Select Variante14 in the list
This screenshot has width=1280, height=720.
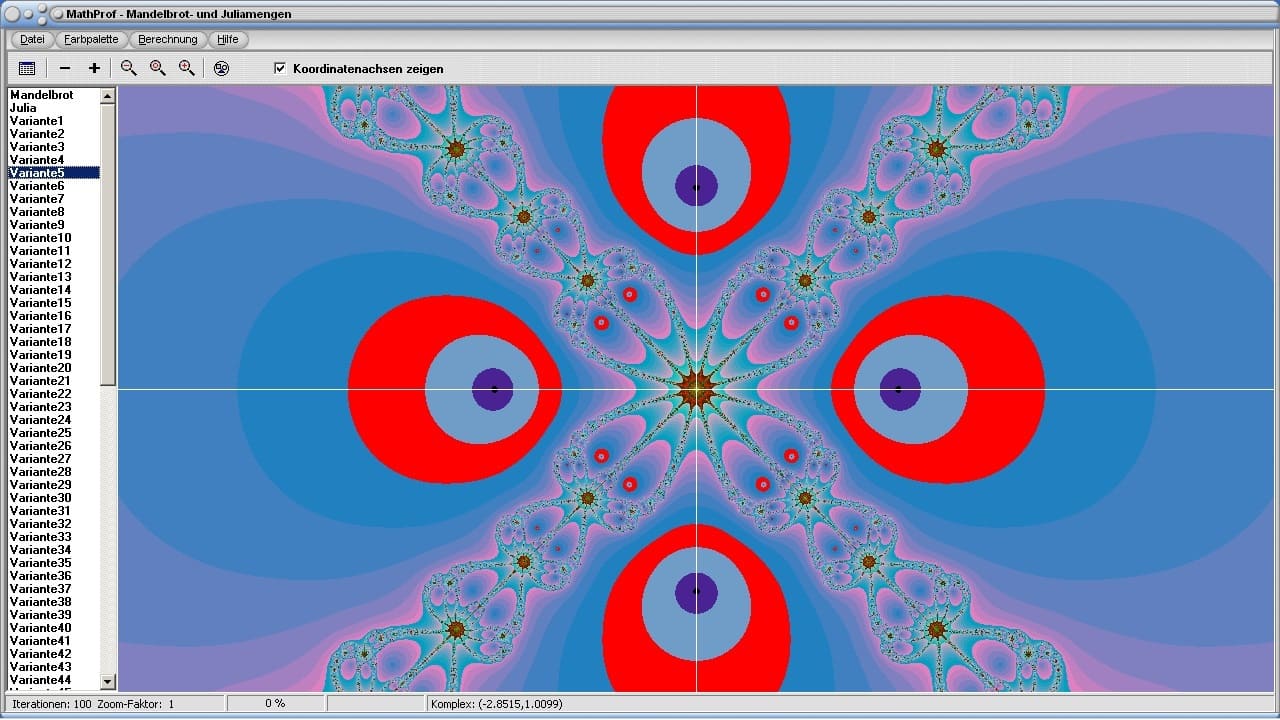(40, 290)
